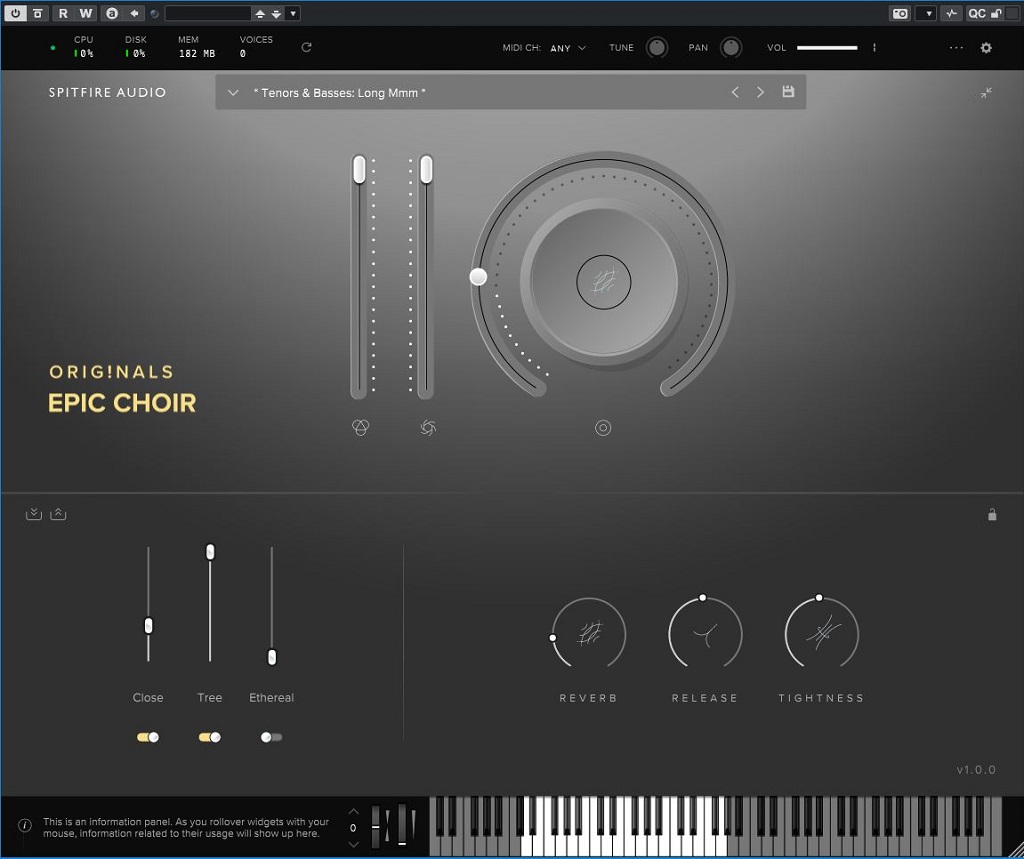This screenshot has width=1024, height=859.
Task: Click the REVERB knob
Action: (x=589, y=634)
